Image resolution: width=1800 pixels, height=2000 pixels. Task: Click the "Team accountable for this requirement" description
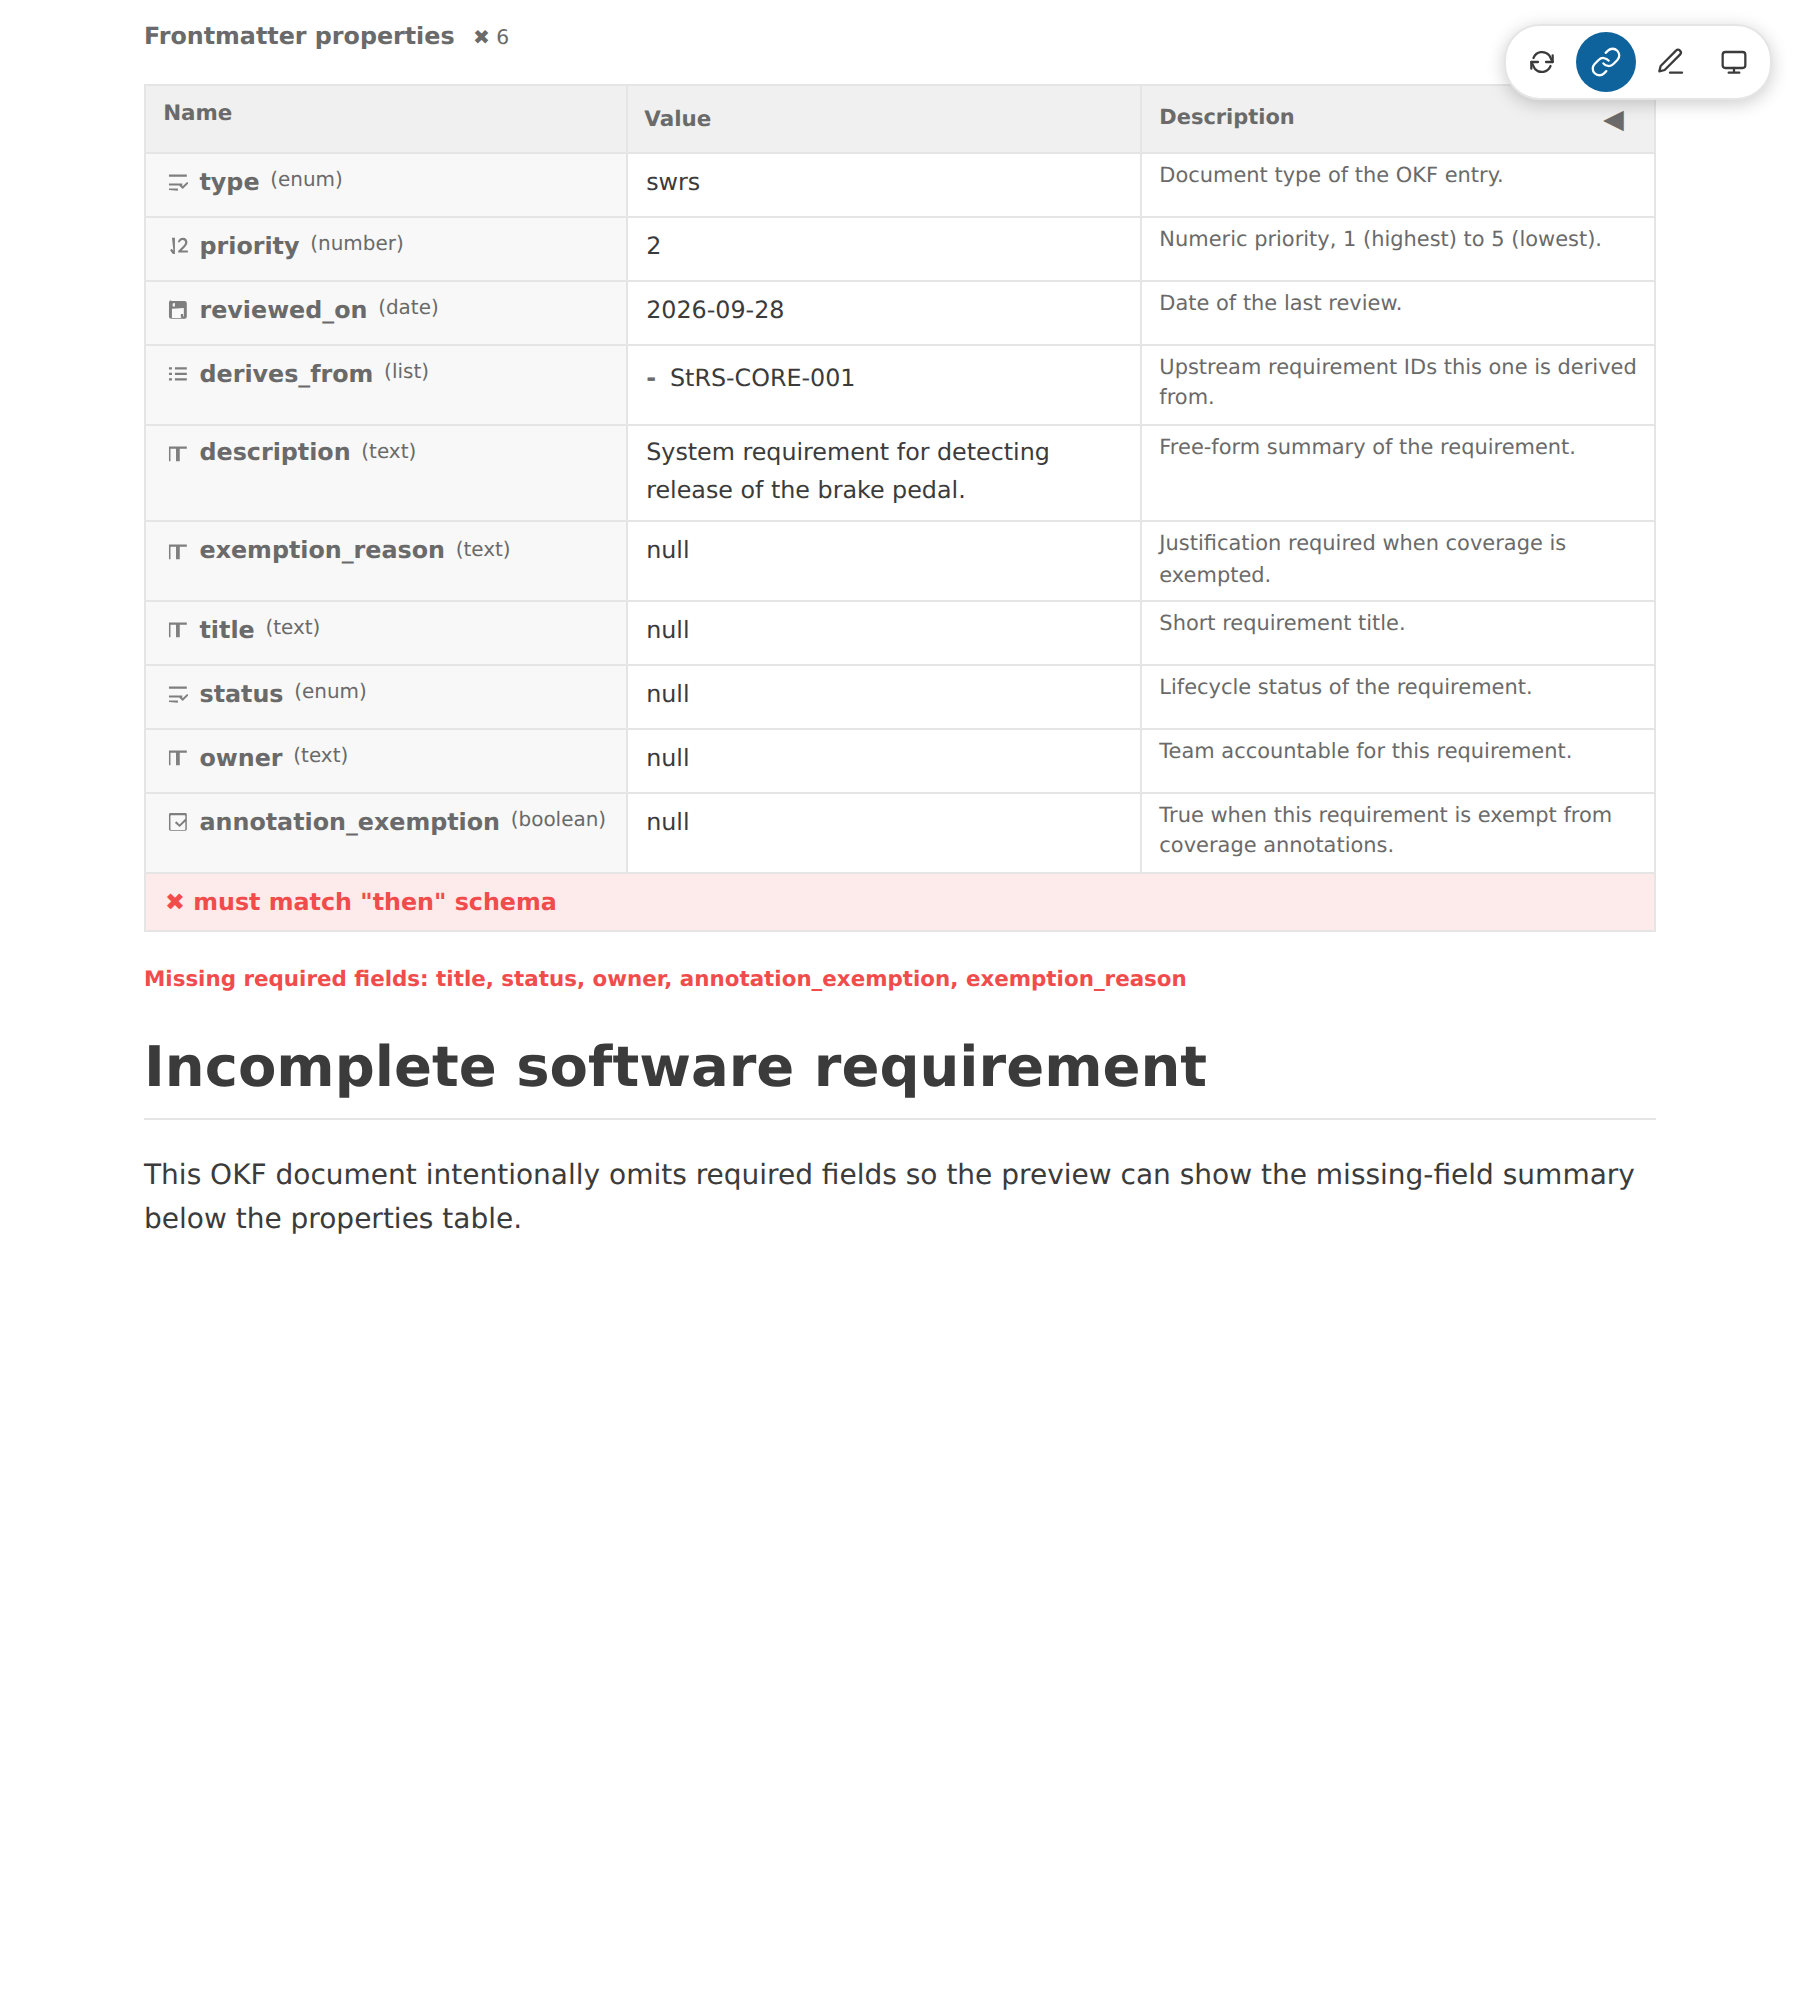pos(1365,751)
